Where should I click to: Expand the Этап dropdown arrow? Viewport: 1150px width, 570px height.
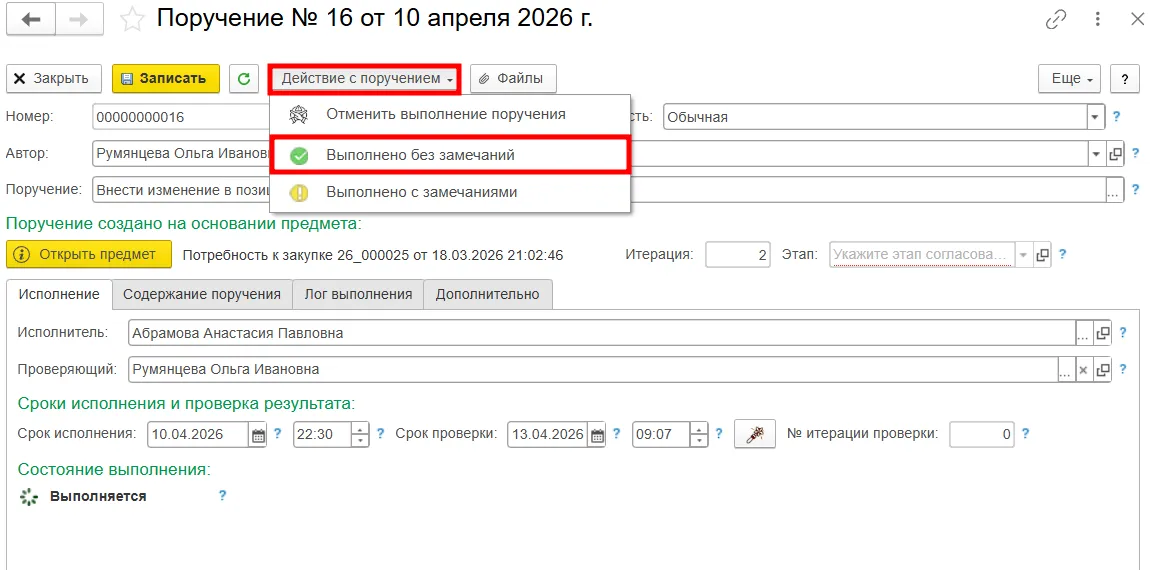click(x=1024, y=255)
